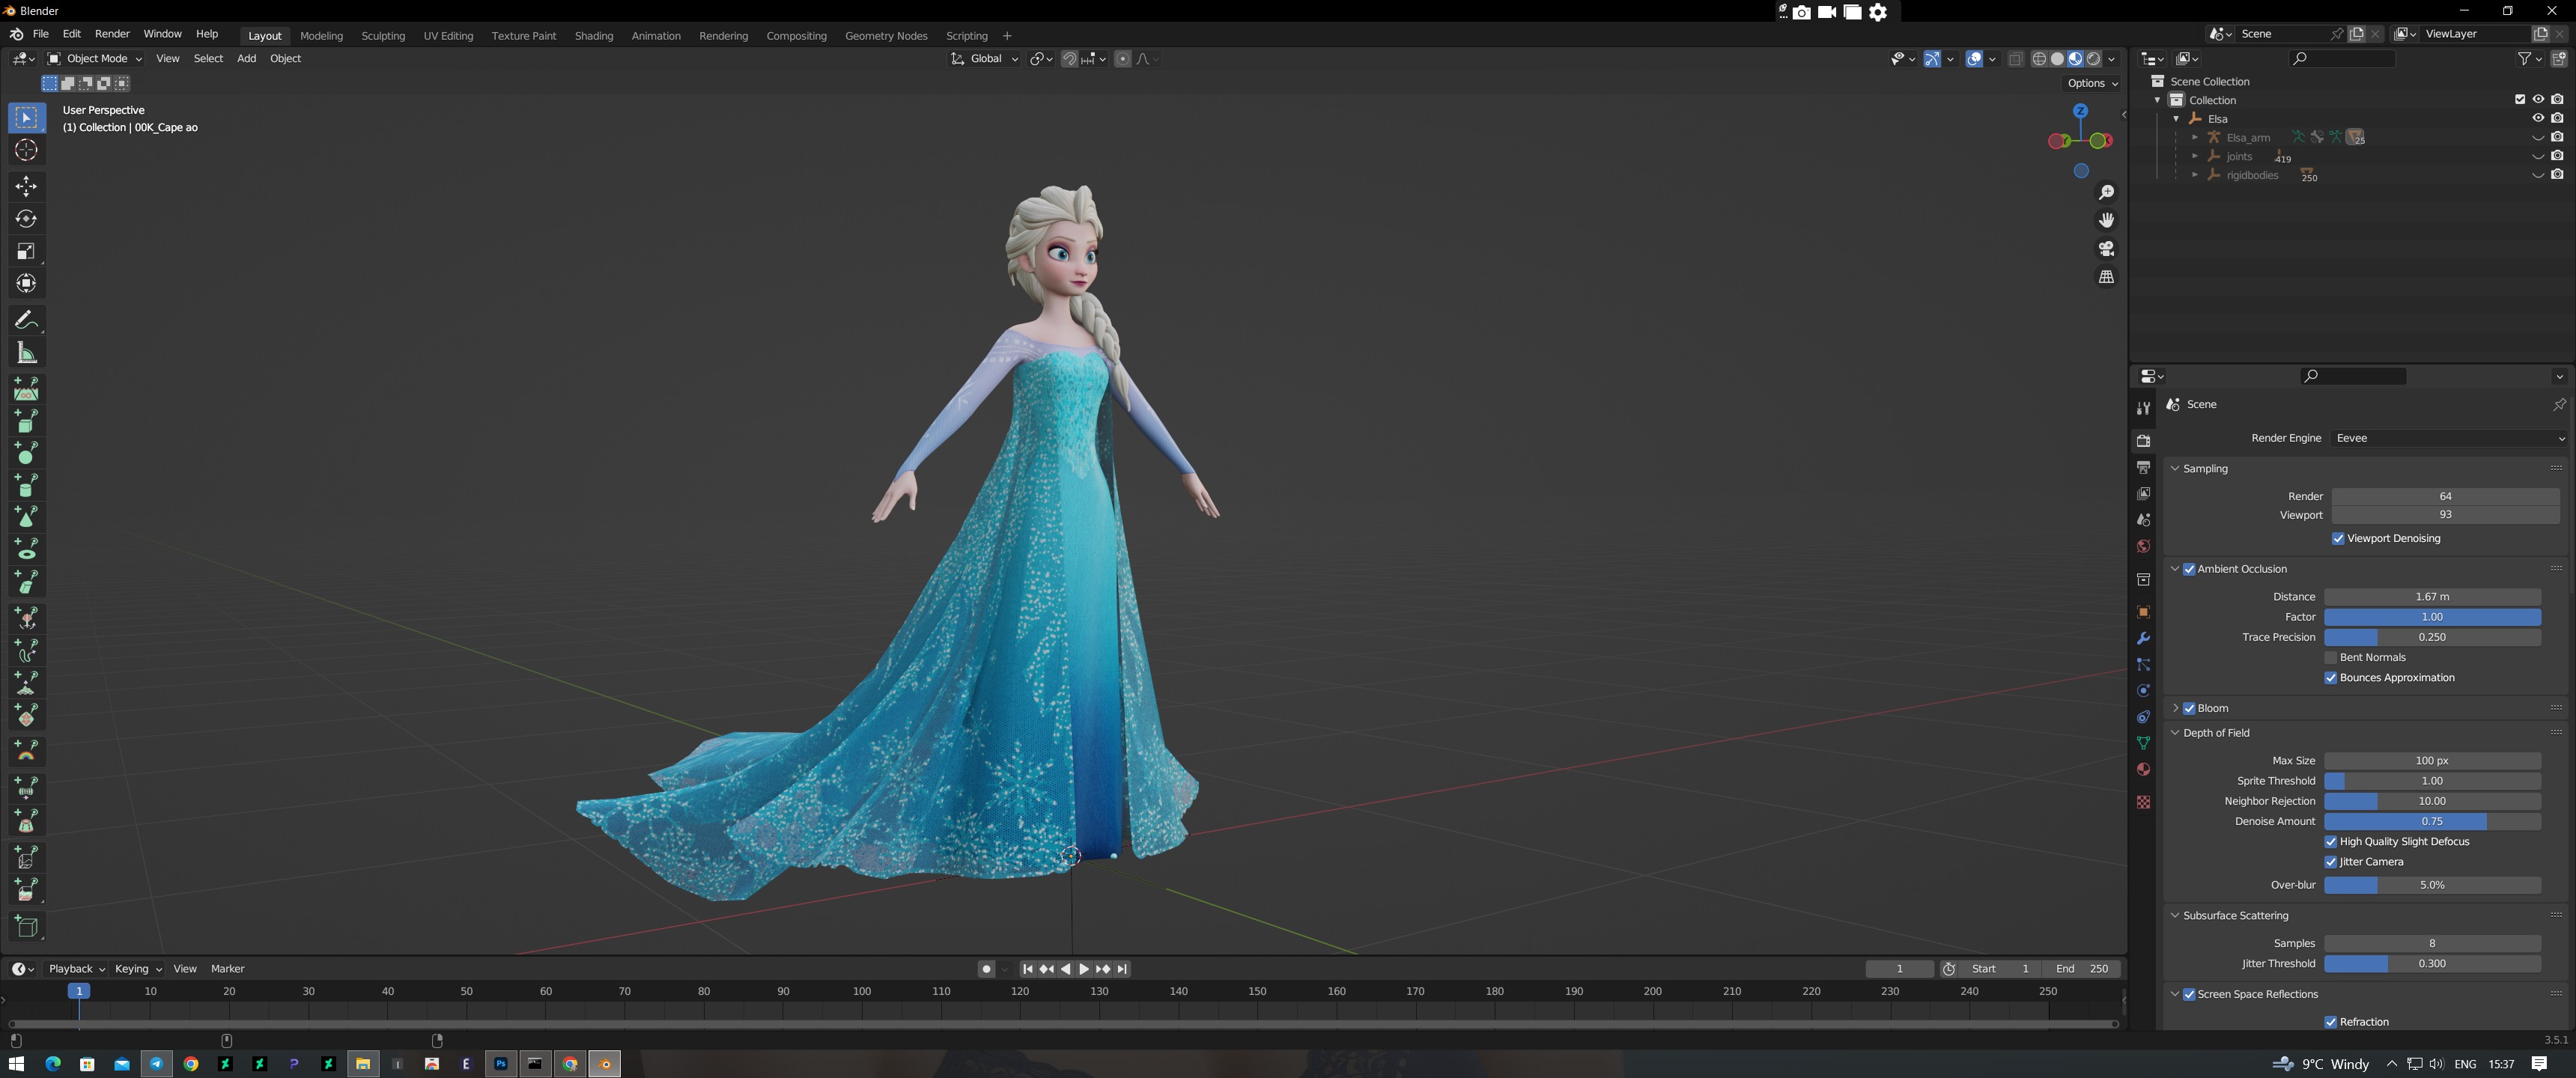Open the Render menu
The height and width of the screenshot is (1078, 2576).
click(112, 34)
